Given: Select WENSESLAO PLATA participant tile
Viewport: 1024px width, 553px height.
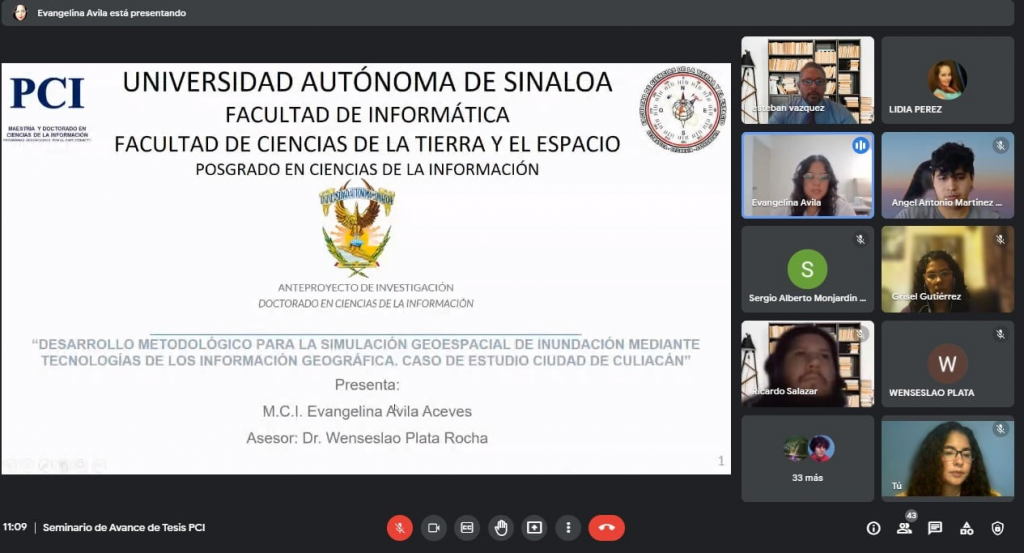Looking at the screenshot, I should tap(948, 364).
